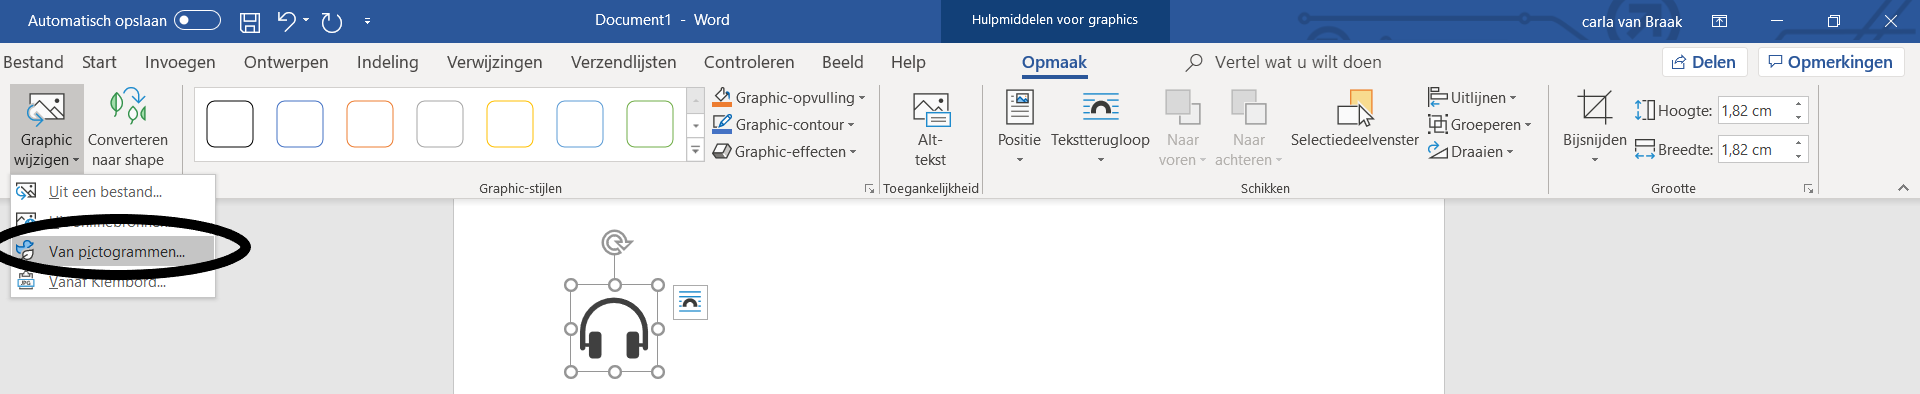
Task: Apply the green outline graphic style
Action: tap(650, 124)
